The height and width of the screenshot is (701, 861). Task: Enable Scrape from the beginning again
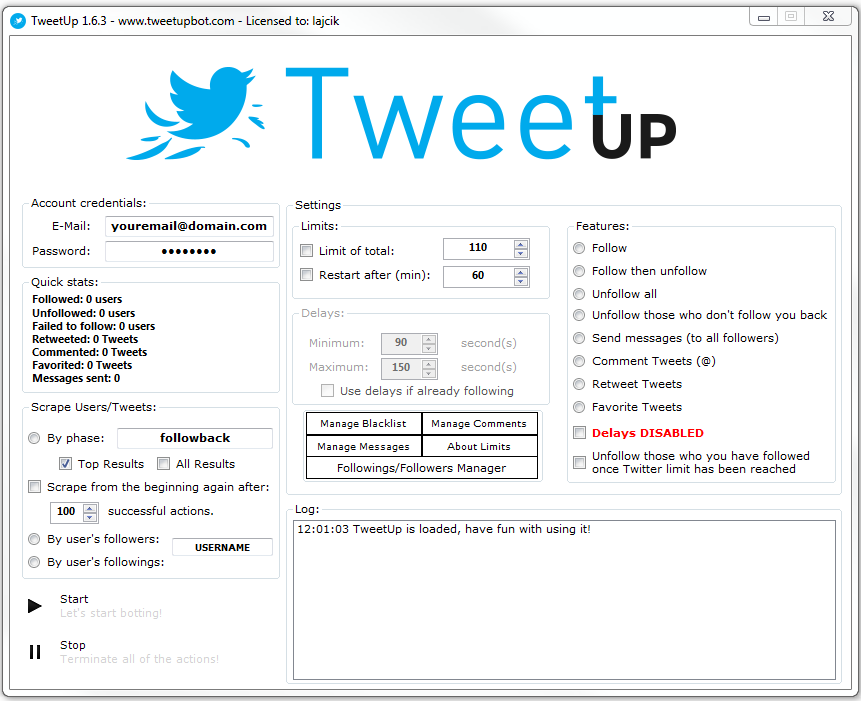tap(34, 487)
